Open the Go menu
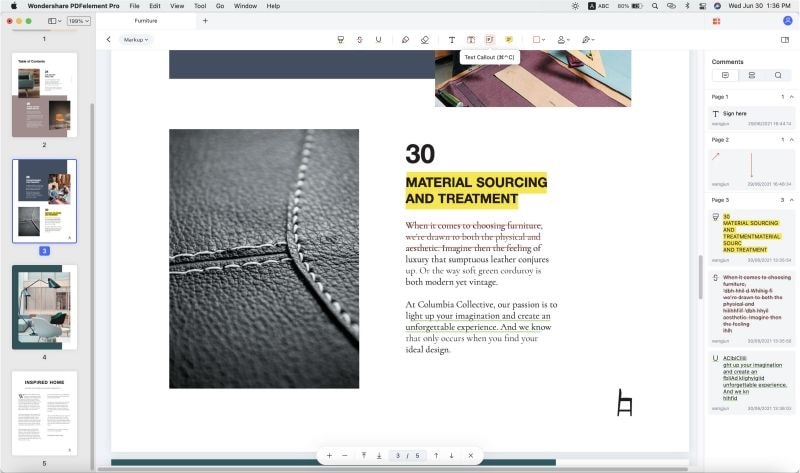The height and width of the screenshot is (473, 800). pos(220,6)
